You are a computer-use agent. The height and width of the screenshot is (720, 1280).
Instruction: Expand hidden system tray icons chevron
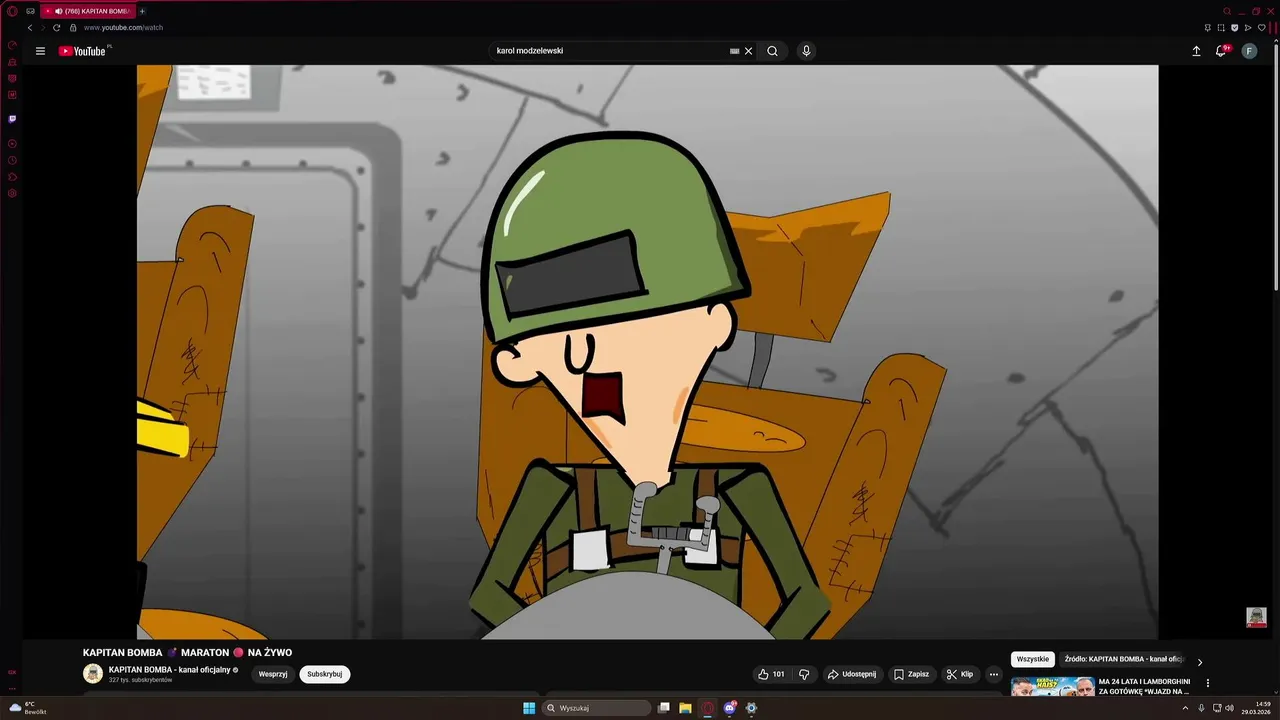pos(1186,708)
